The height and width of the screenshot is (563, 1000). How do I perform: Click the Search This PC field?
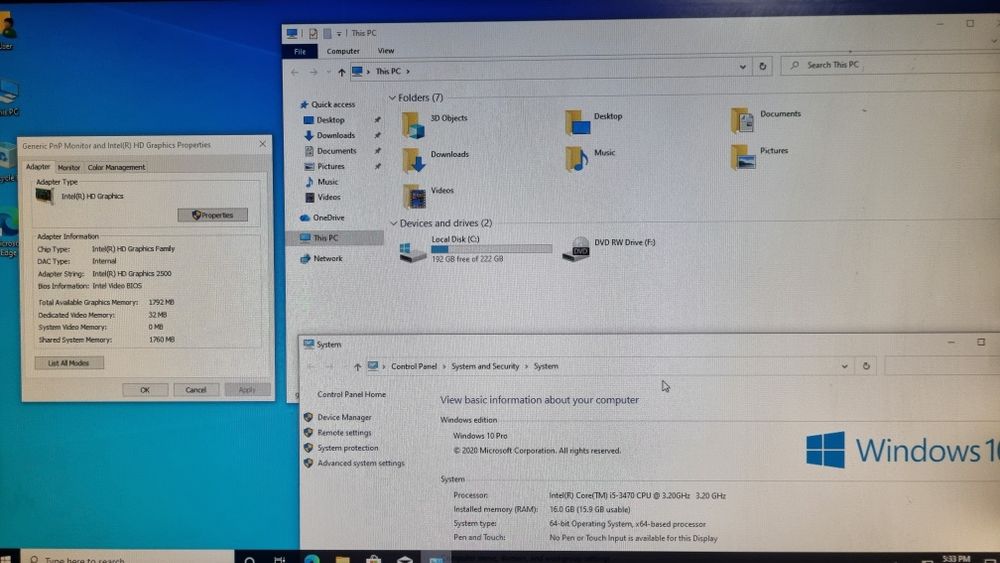tap(890, 64)
